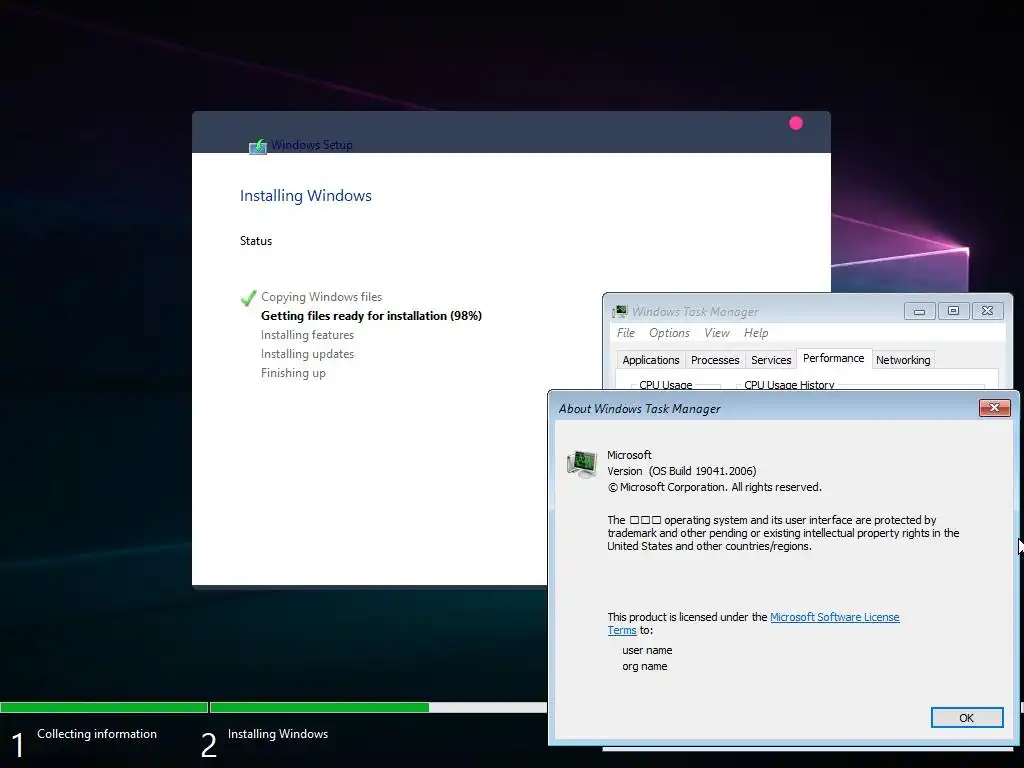The image size is (1024, 768).
Task: Switch to the Processes tab
Action: coord(714,360)
